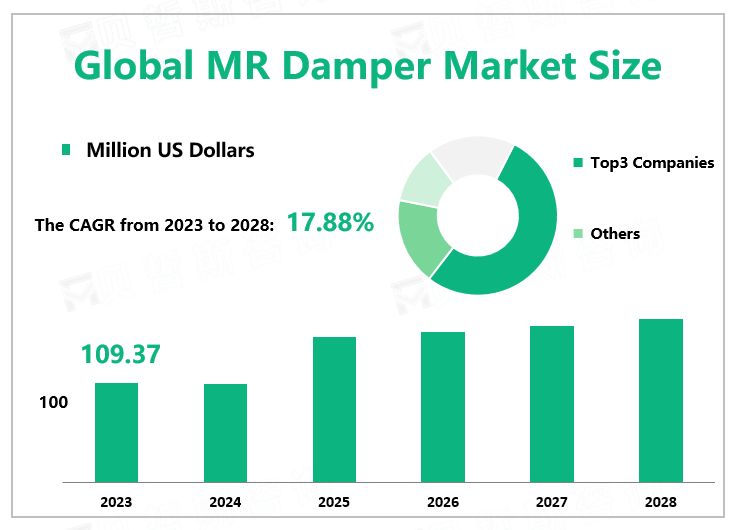This screenshot has height=530, width=732.
Task: Select the Top3 Companies legend label
Action: coord(652,162)
